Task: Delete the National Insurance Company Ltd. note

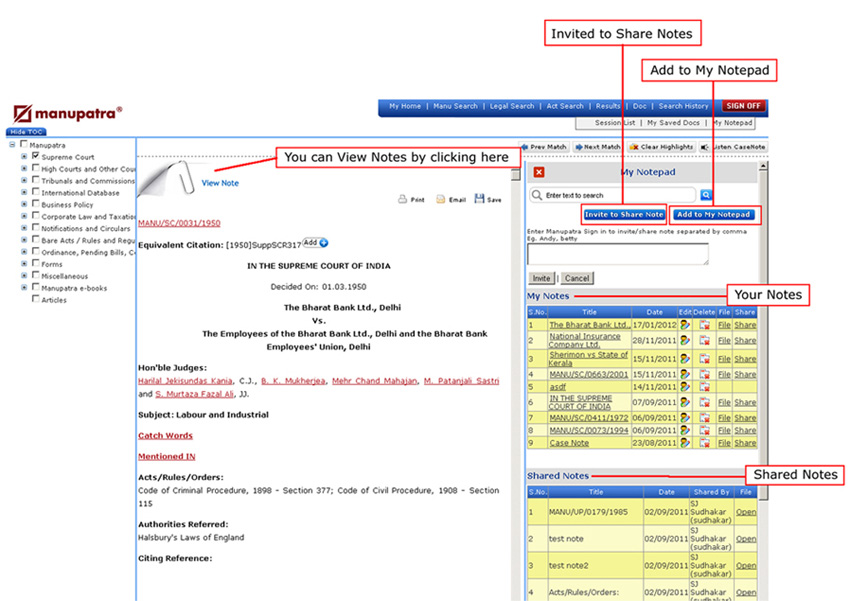Action: [x=704, y=340]
